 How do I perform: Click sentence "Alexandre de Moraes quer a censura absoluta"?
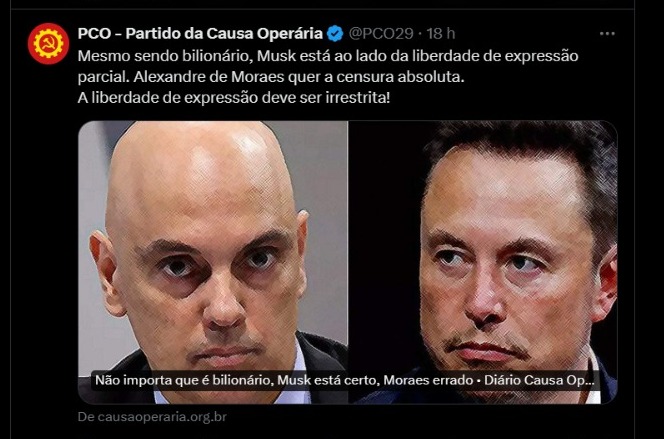point(299,77)
